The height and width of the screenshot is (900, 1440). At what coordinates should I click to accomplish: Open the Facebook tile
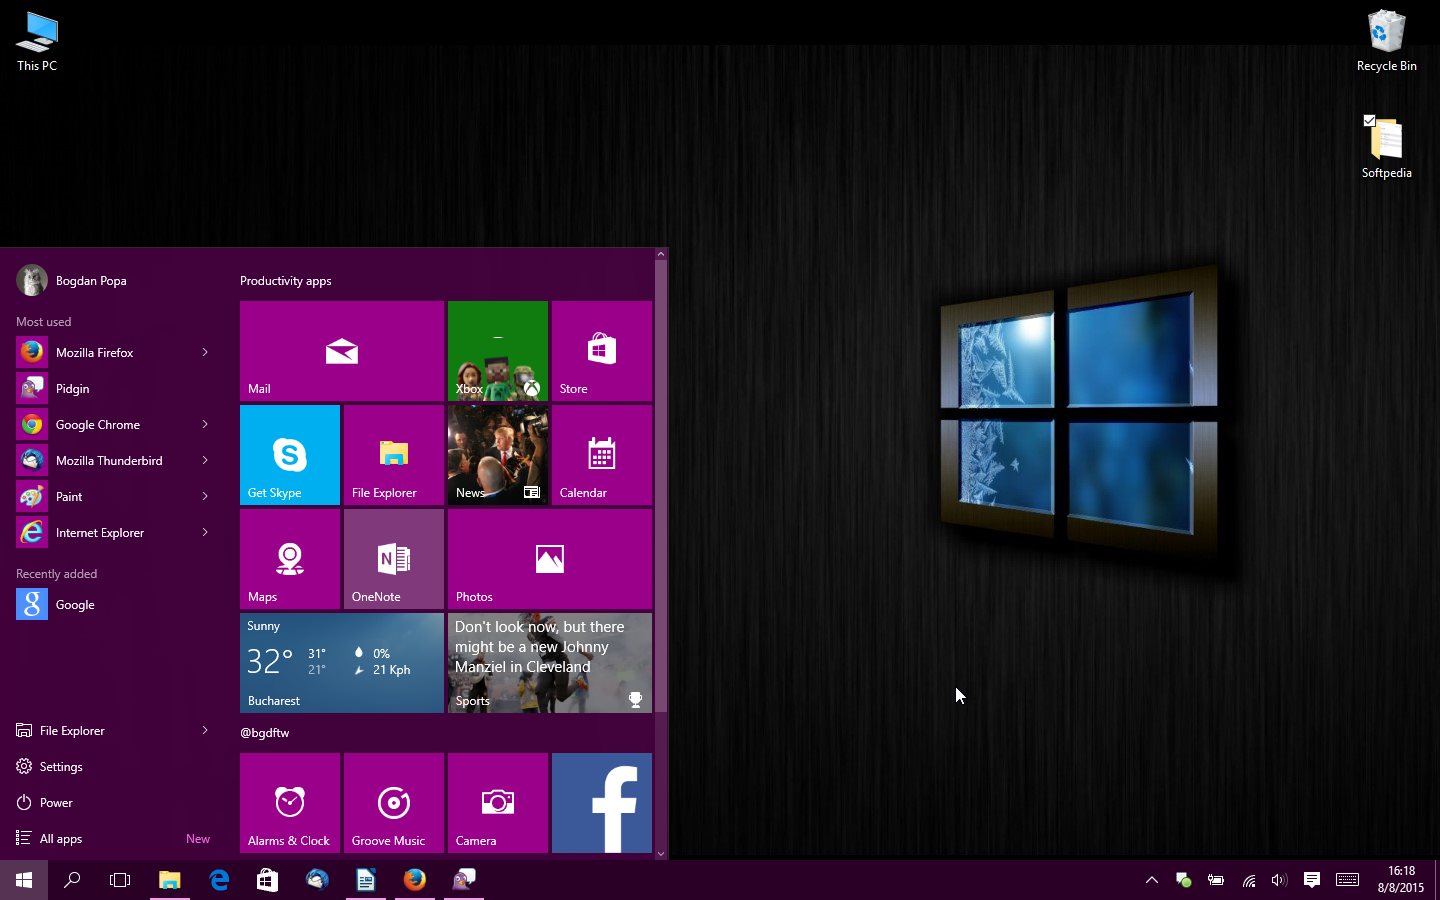pyautogui.click(x=601, y=803)
